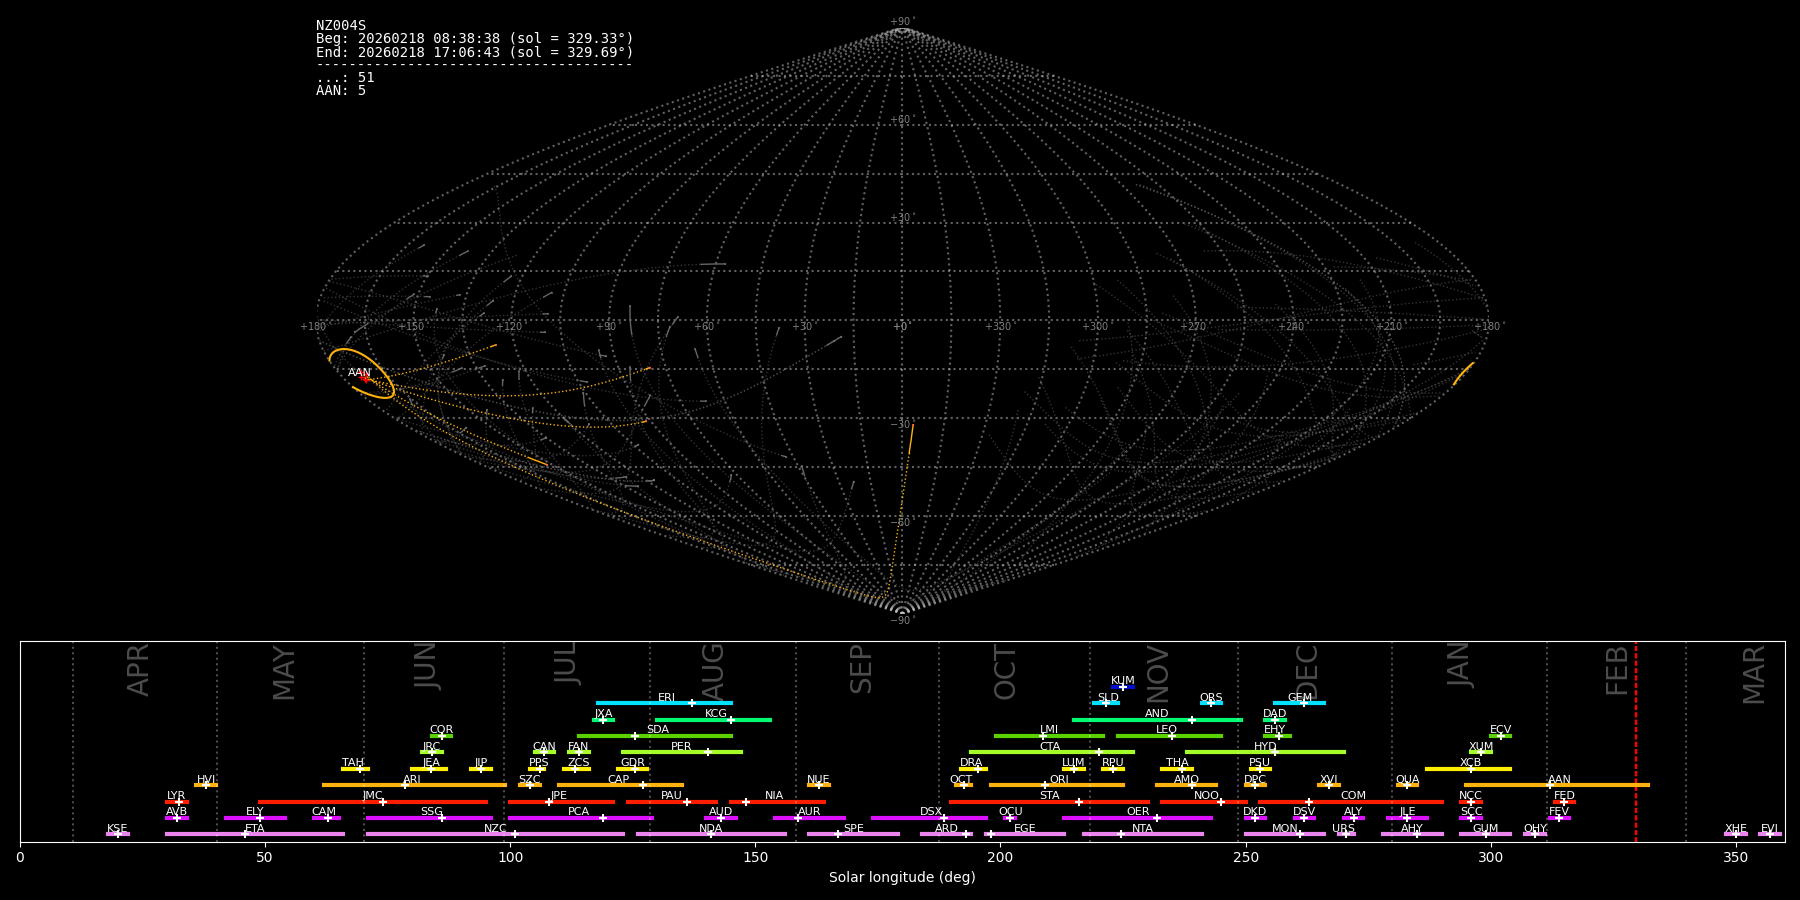The image size is (1800, 900).
Task: Click the +90 north pole label
Action: (902, 22)
